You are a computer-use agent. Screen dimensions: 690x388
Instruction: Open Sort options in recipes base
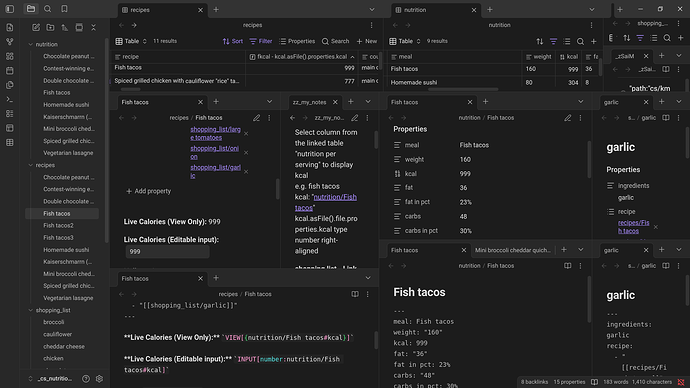pos(233,41)
